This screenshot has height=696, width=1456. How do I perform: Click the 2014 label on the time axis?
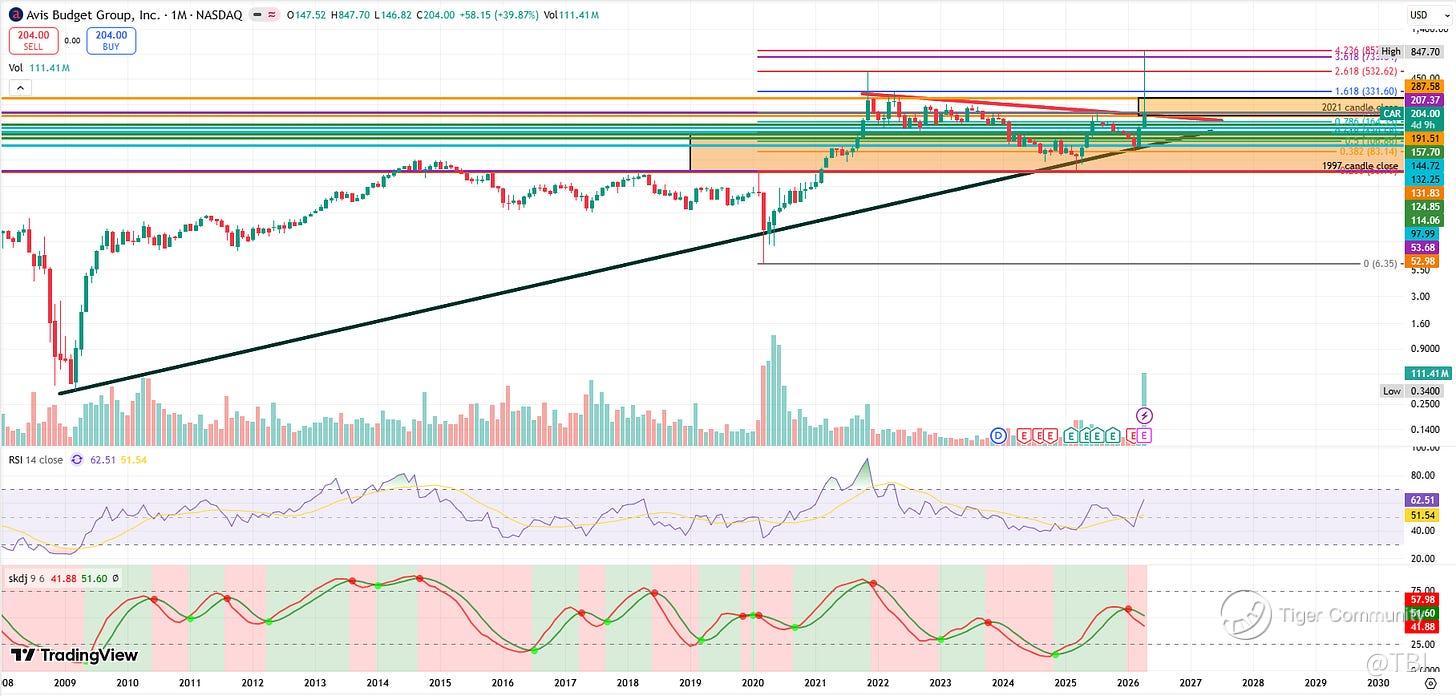pos(377,682)
